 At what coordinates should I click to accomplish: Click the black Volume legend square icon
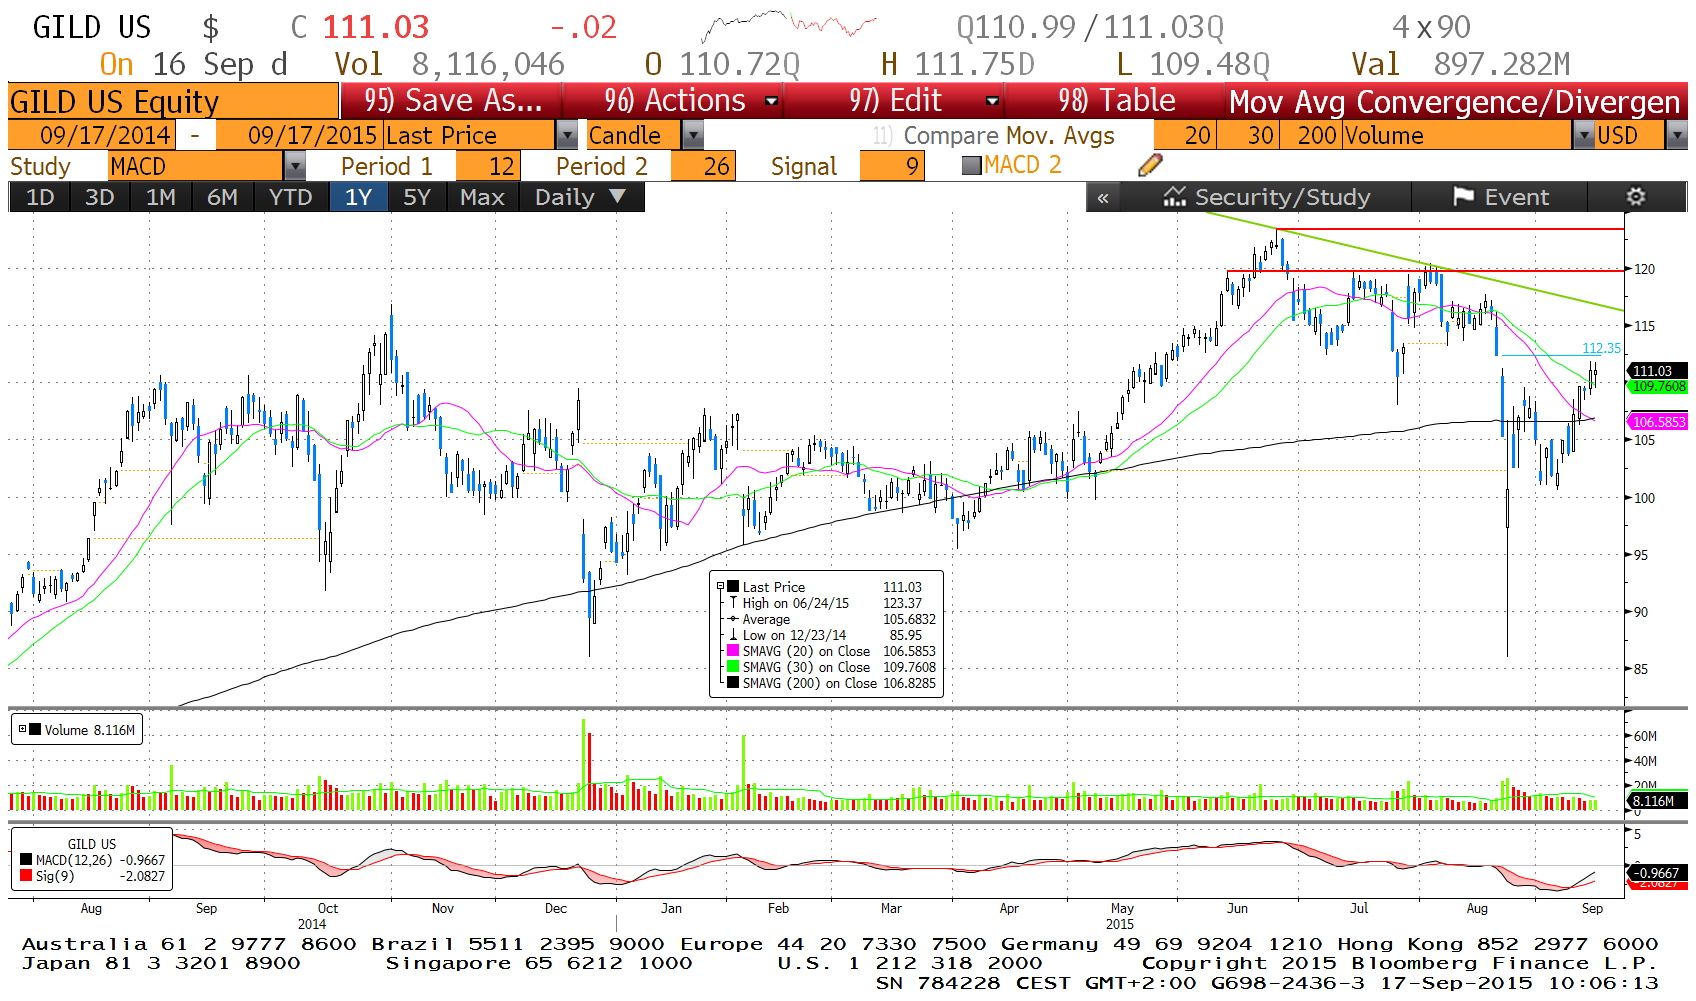click(35, 730)
